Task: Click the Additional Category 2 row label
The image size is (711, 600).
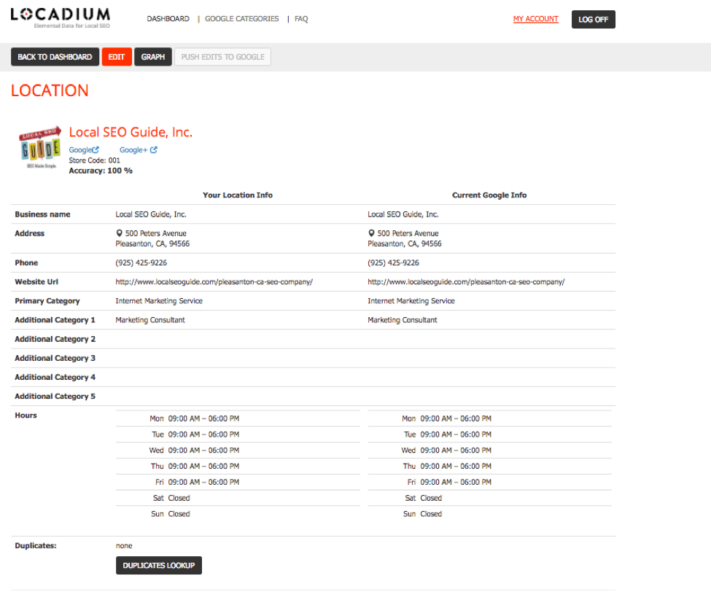Action: 55,339
